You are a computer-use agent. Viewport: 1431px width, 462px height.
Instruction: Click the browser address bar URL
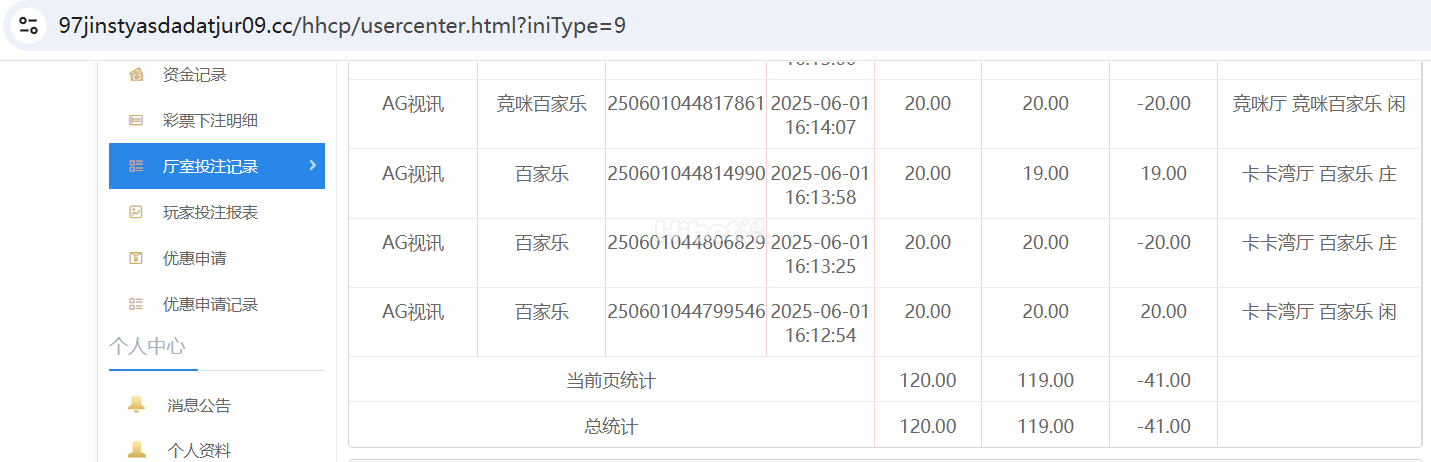342,26
